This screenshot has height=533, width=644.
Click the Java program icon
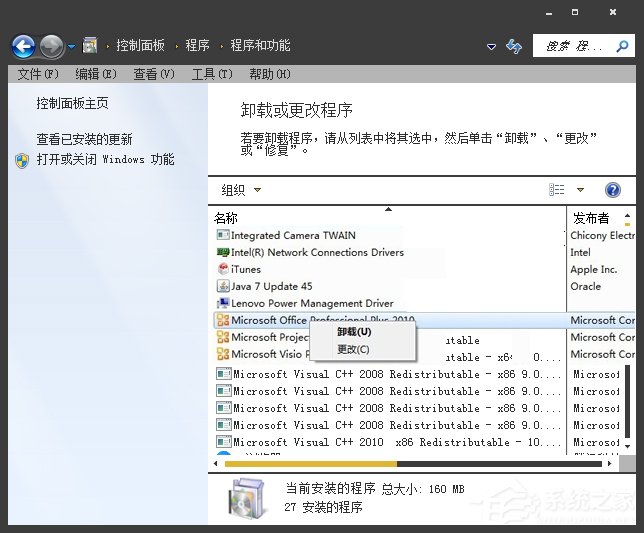[223, 286]
